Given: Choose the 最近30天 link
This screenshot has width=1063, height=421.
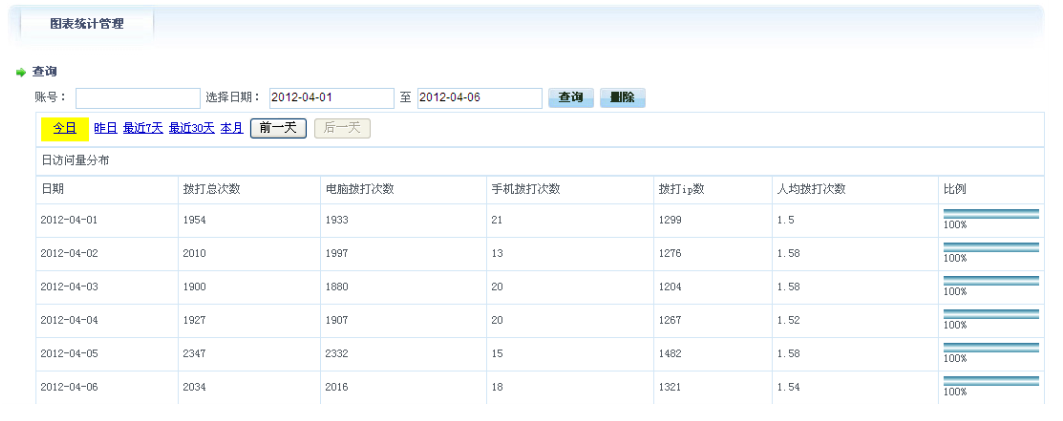Looking at the screenshot, I should tap(192, 128).
